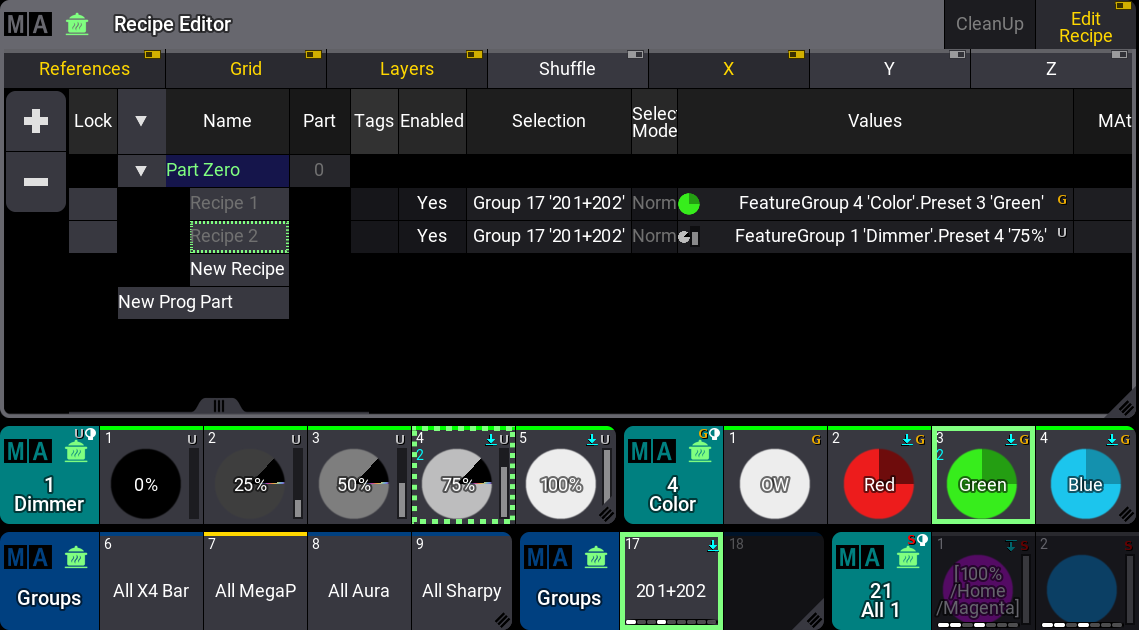The height and width of the screenshot is (630, 1139).
Task: Open the All 1 preset pool icon
Action: 880,580
